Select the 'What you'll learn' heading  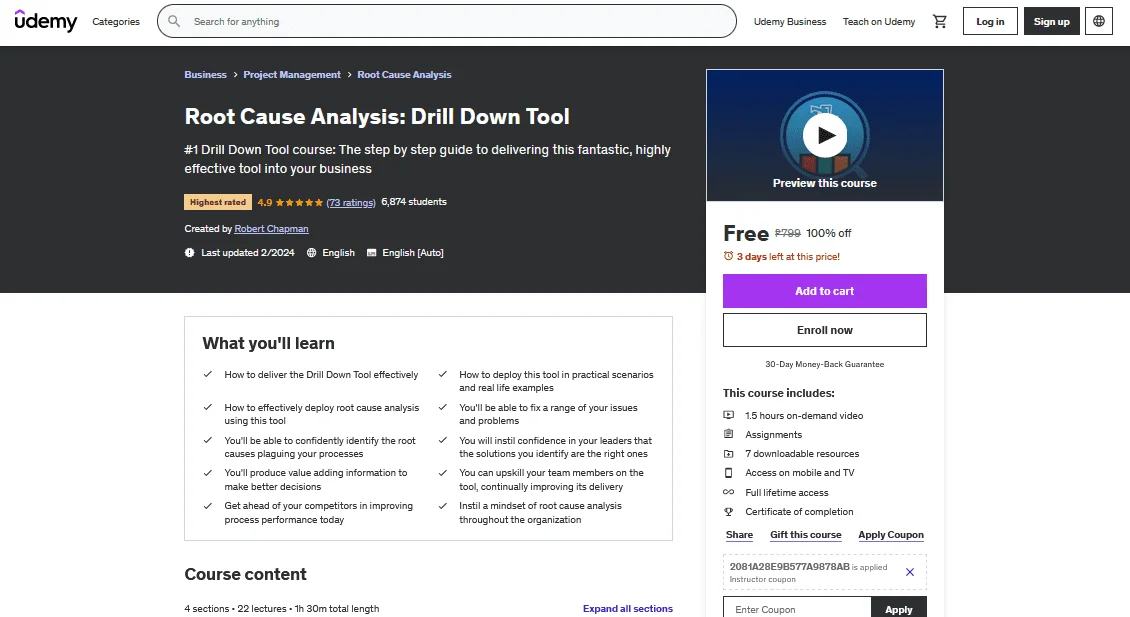(268, 343)
